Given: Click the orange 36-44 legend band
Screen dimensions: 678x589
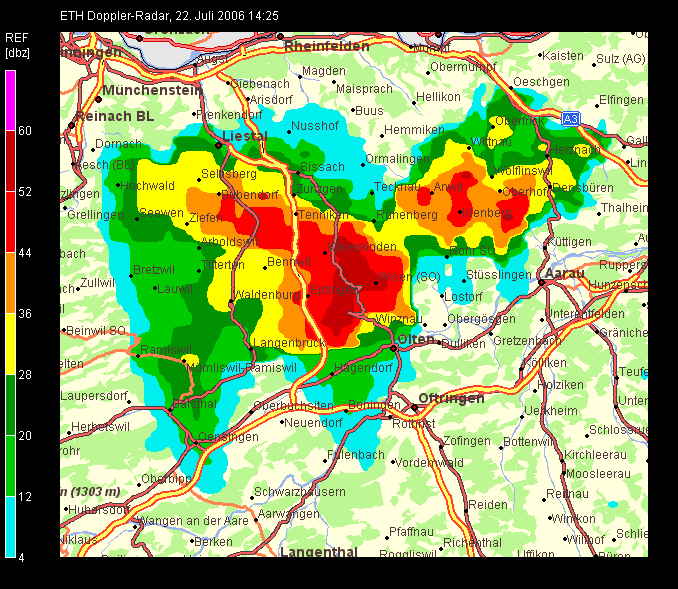Looking at the screenshot, I should (x=10, y=283).
